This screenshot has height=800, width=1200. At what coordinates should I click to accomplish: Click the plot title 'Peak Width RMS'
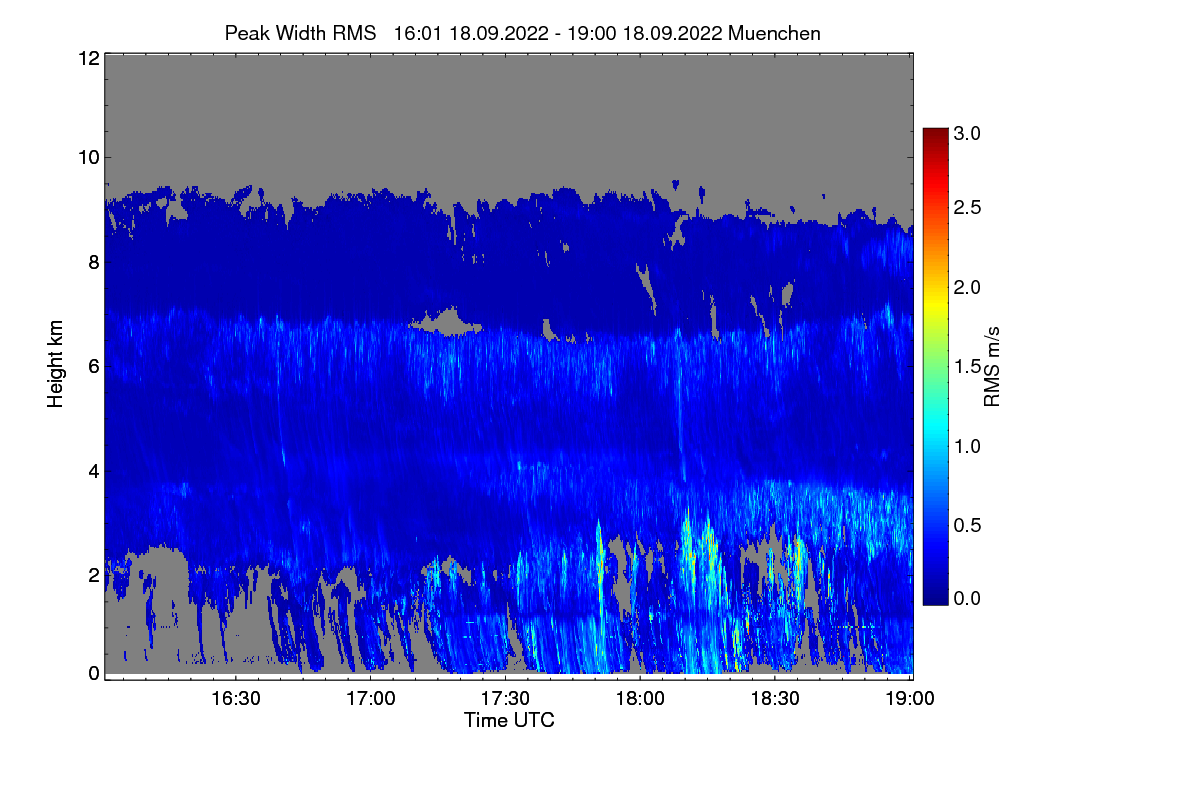(x=300, y=33)
